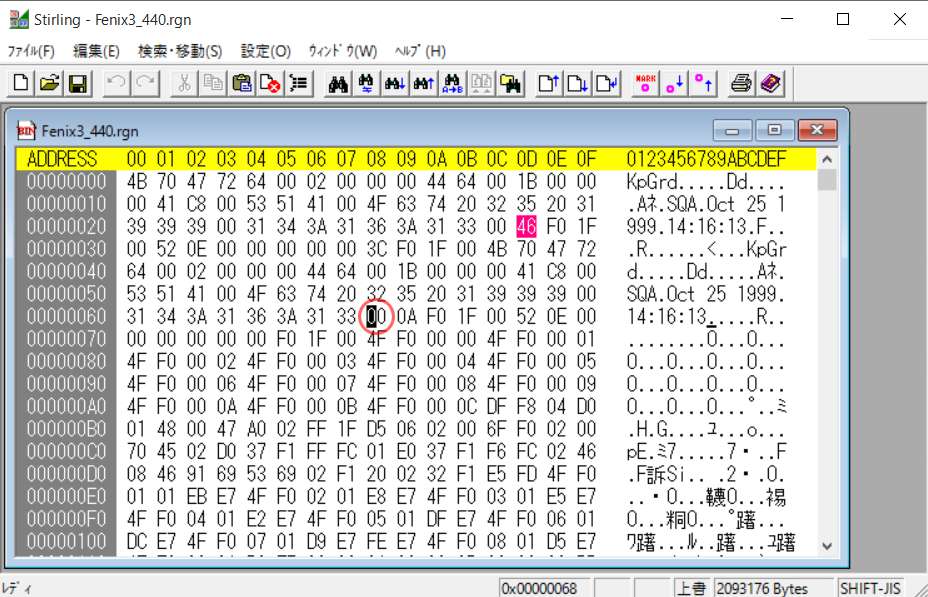Click the レディ status text
Screen dimensions: 928x597
point(17,588)
